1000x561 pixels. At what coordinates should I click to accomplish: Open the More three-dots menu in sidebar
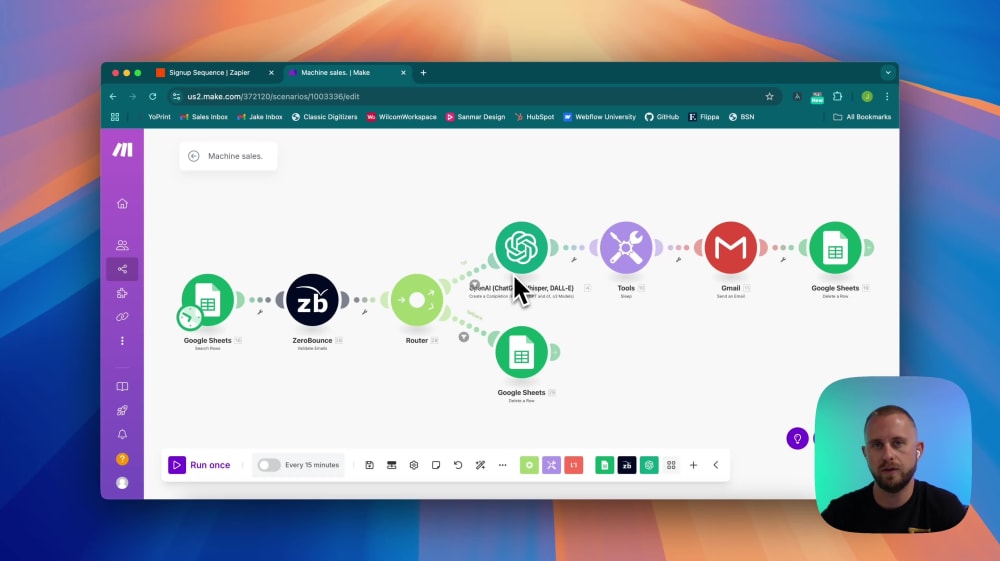(x=122, y=341)
